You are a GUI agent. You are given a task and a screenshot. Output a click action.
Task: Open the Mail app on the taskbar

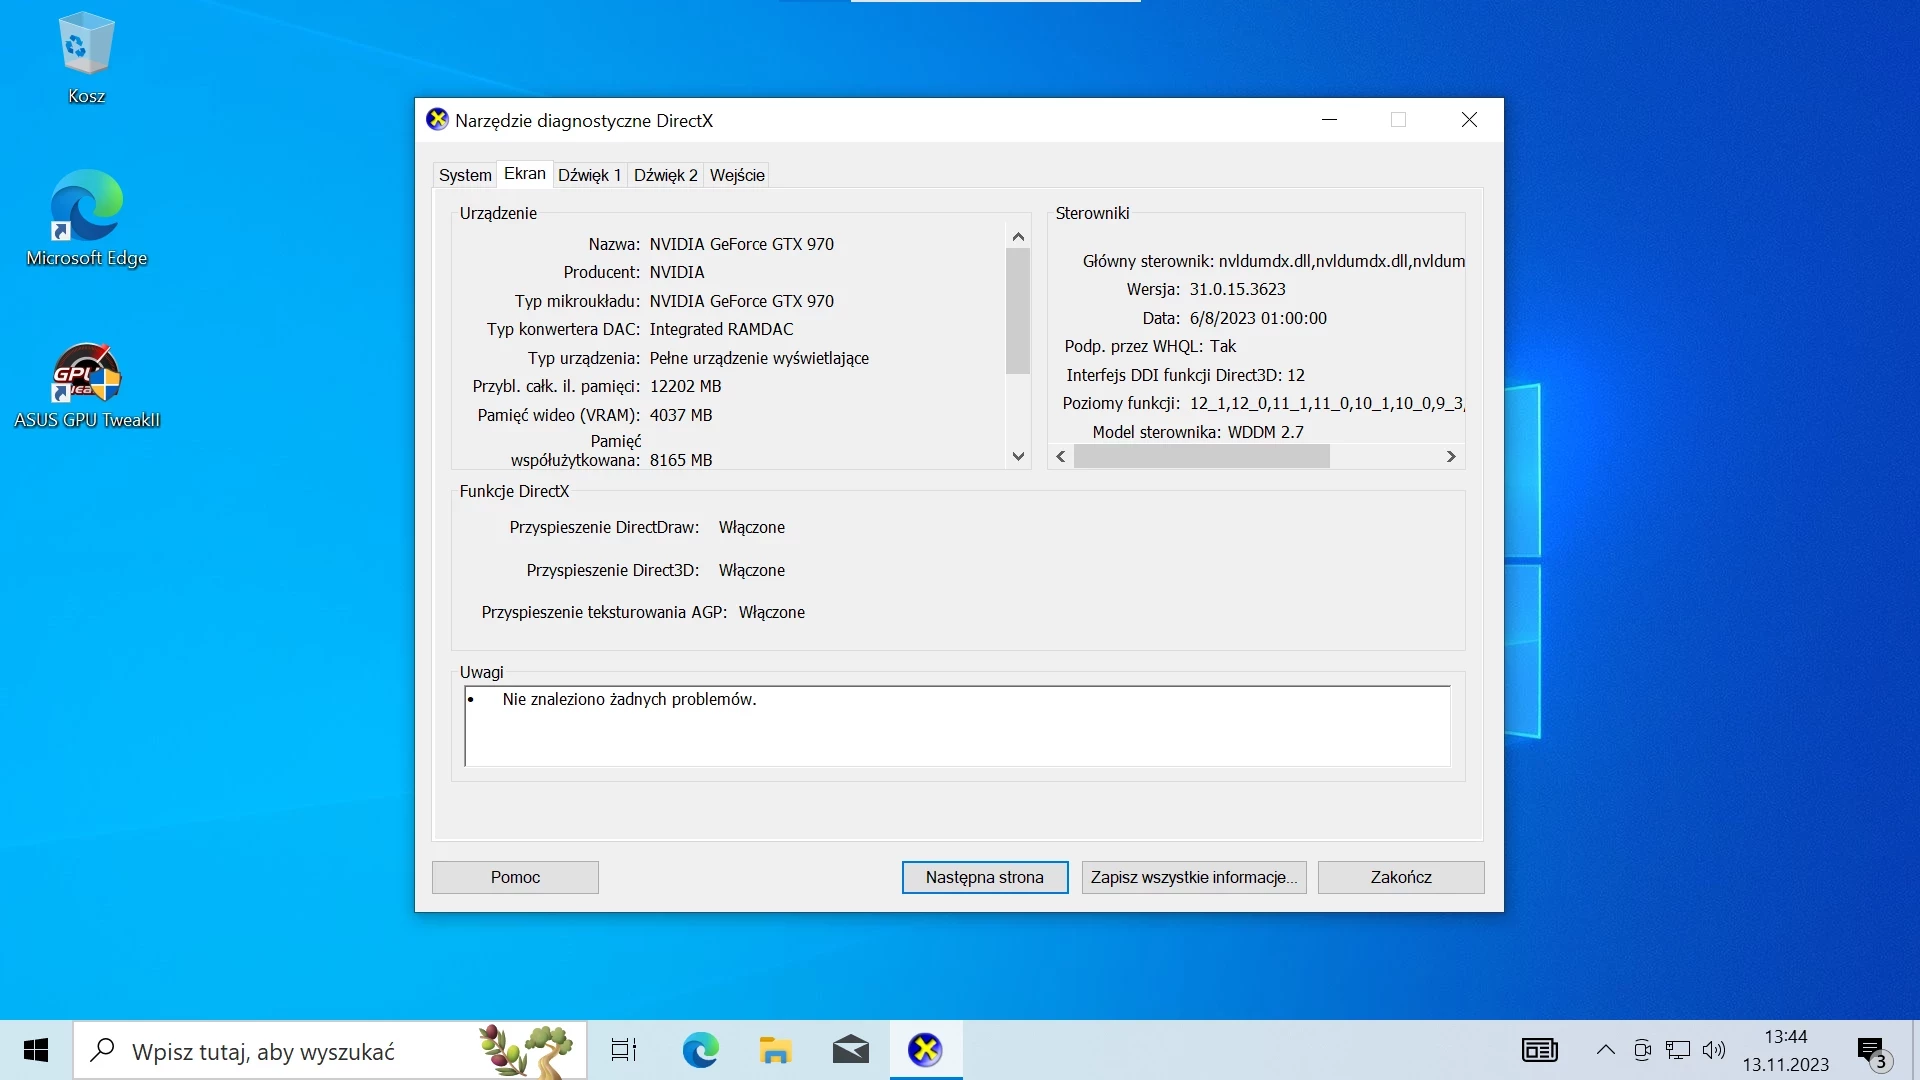tap(850, 1050)
